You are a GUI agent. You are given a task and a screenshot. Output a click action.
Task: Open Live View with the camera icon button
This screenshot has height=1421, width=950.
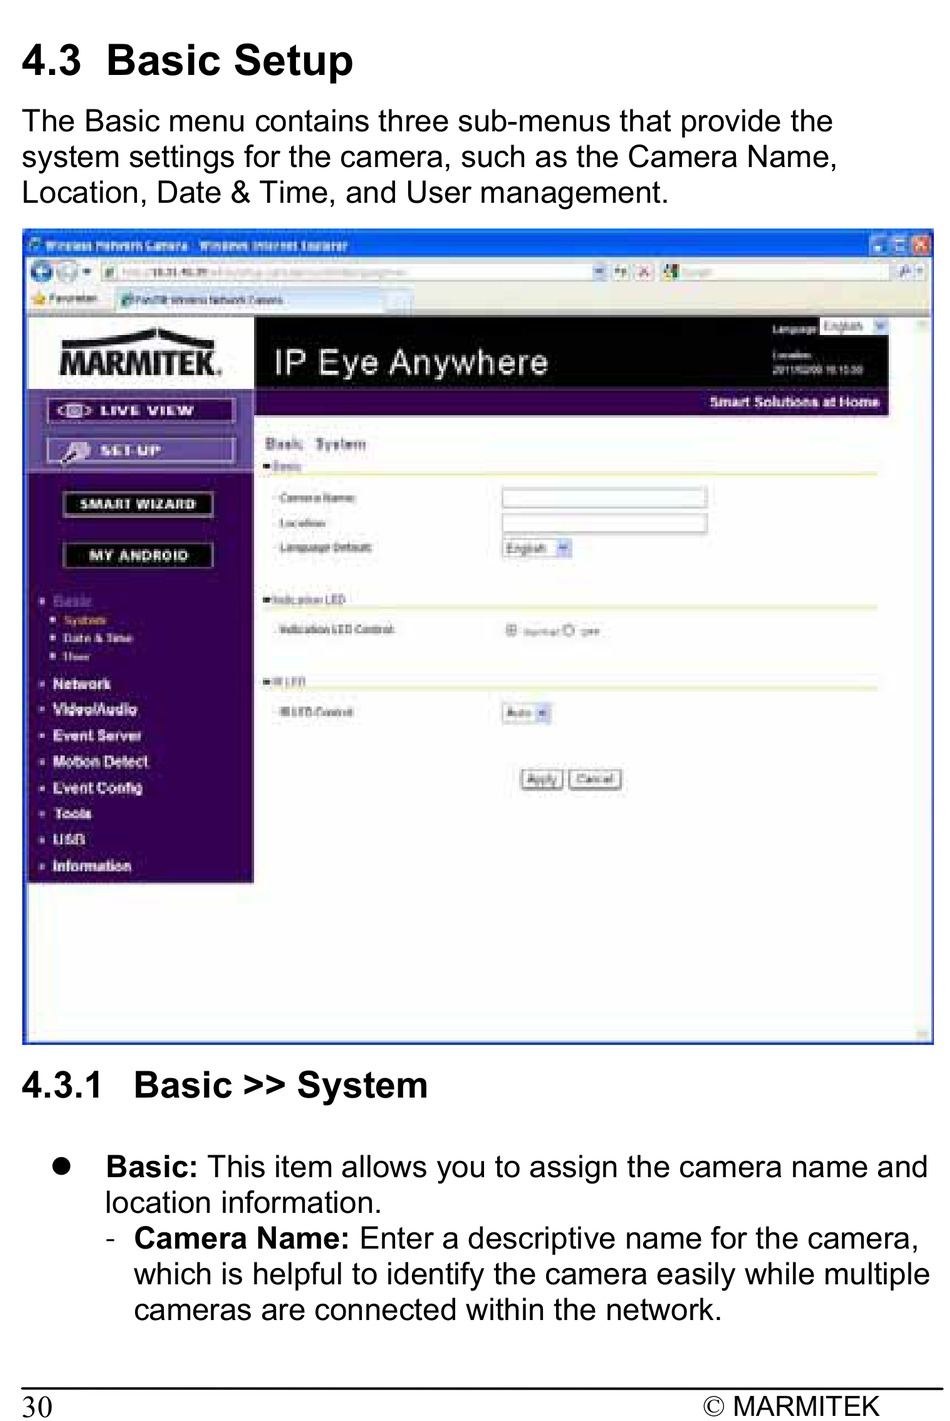[140, 410]
